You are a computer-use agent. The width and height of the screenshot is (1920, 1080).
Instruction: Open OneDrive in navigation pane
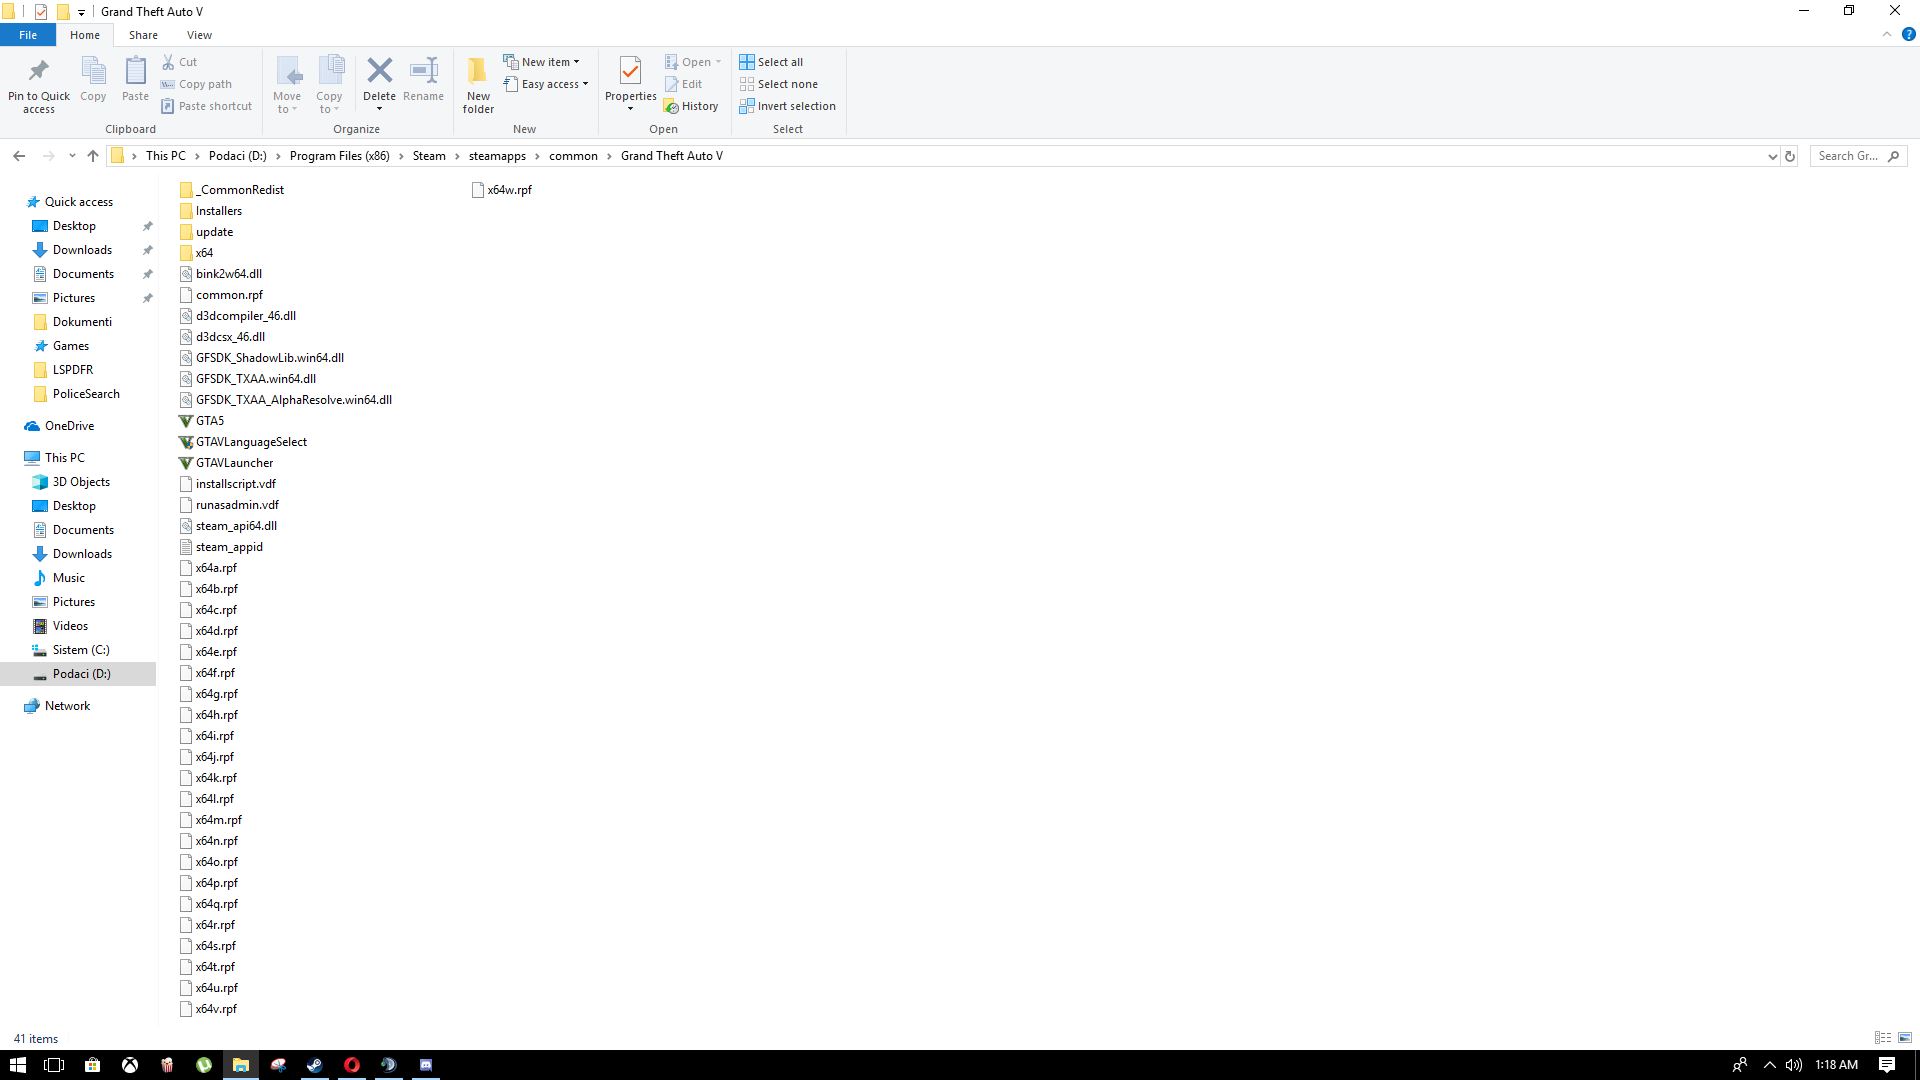click(x=69, y=426)
